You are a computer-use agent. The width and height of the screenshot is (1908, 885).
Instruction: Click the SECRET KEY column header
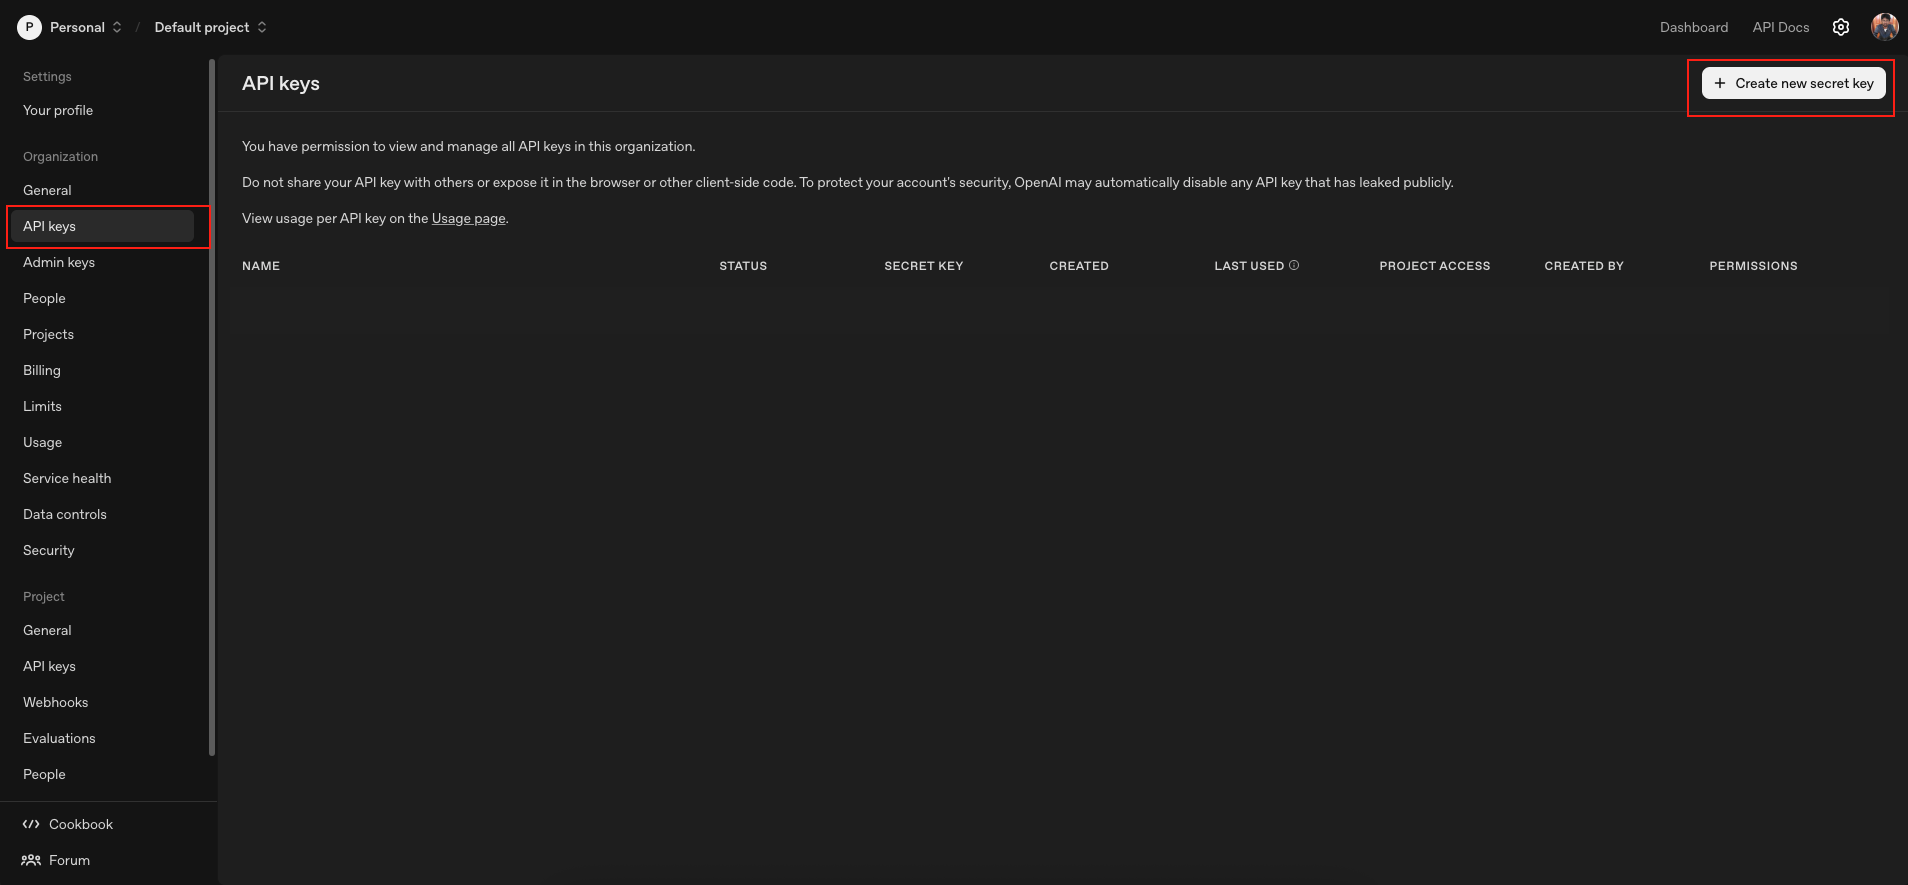point(924,266)
